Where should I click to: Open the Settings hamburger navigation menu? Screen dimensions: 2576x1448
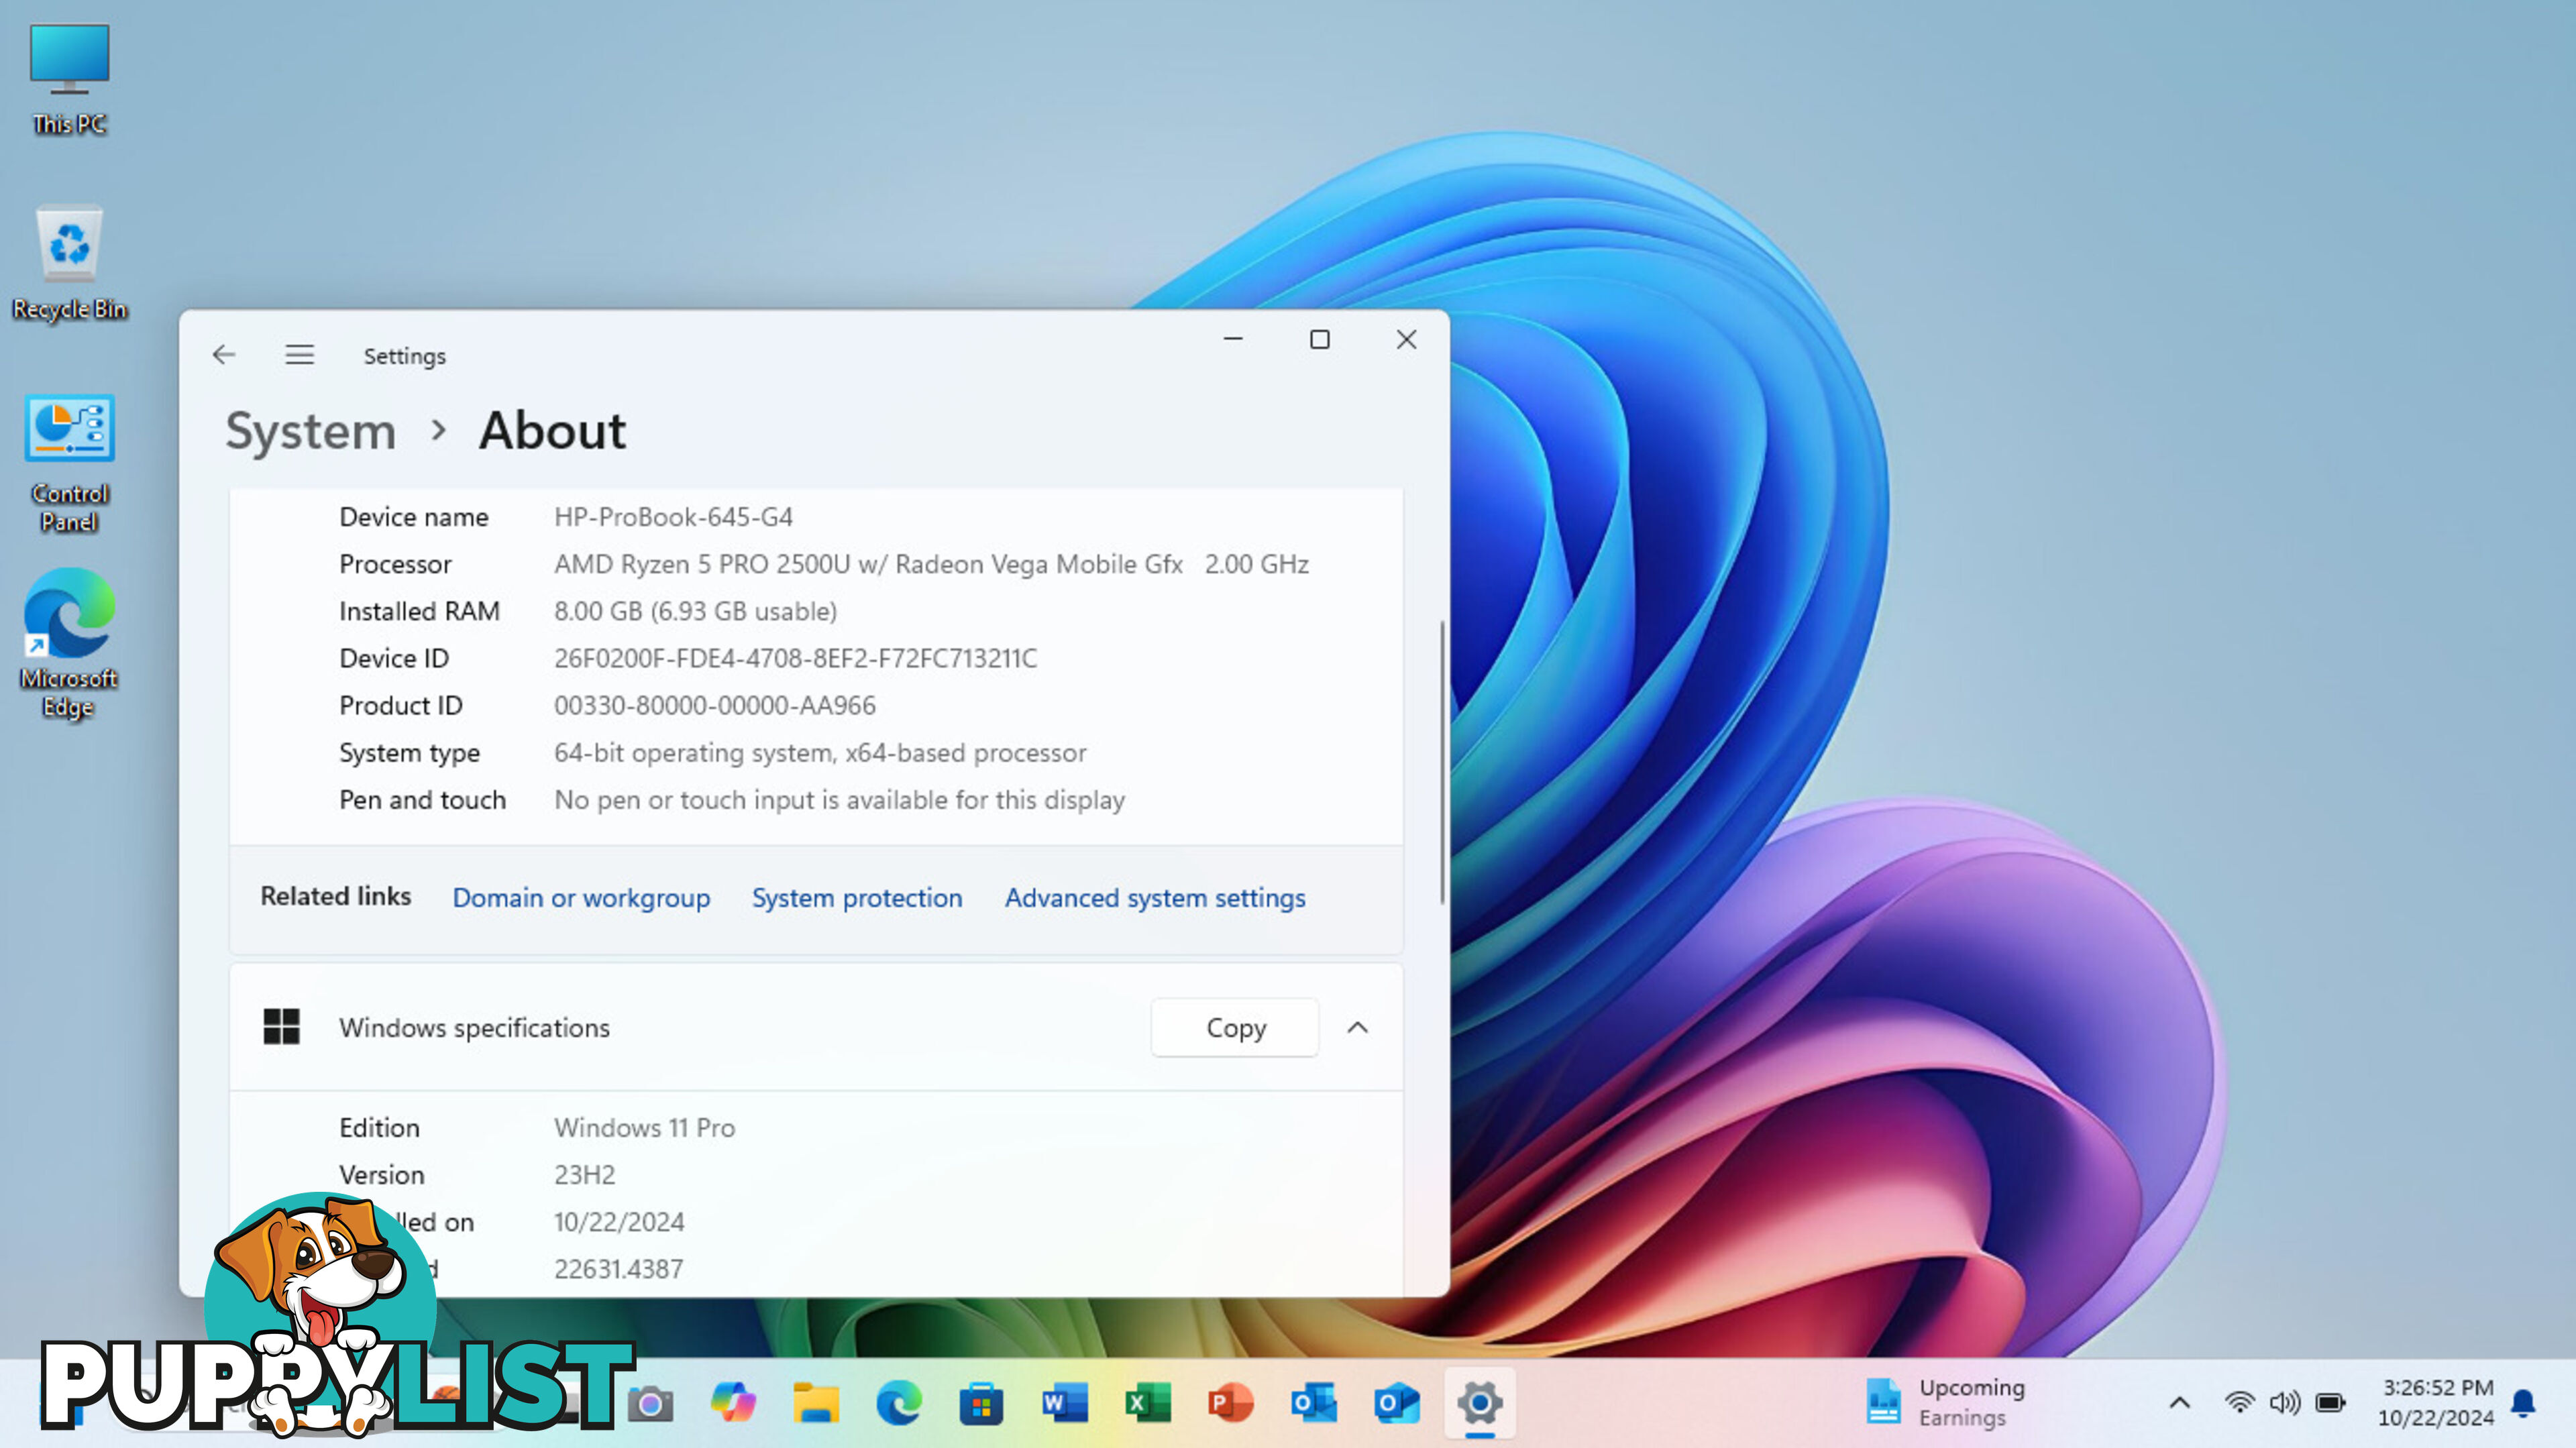tap(299, 355)
